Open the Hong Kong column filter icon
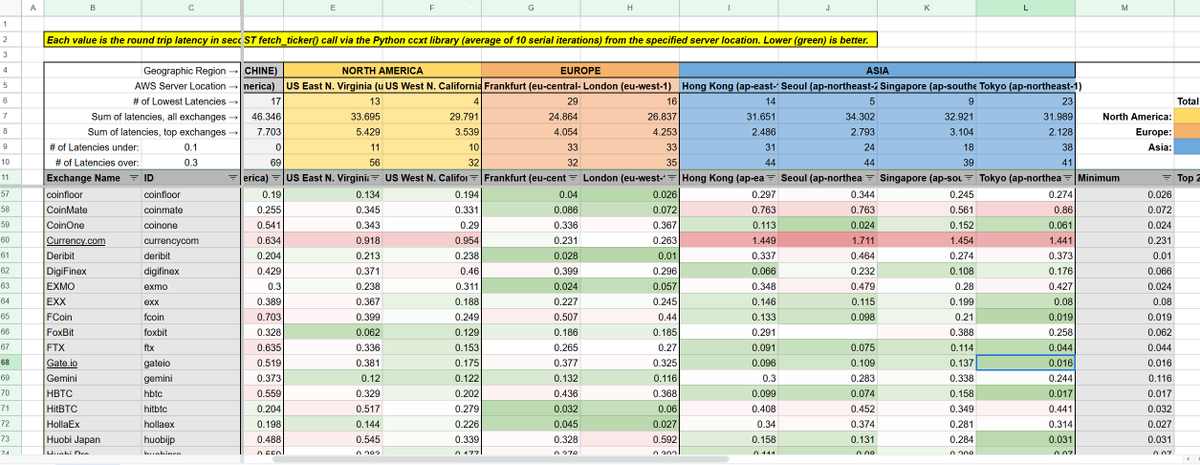 770,177
